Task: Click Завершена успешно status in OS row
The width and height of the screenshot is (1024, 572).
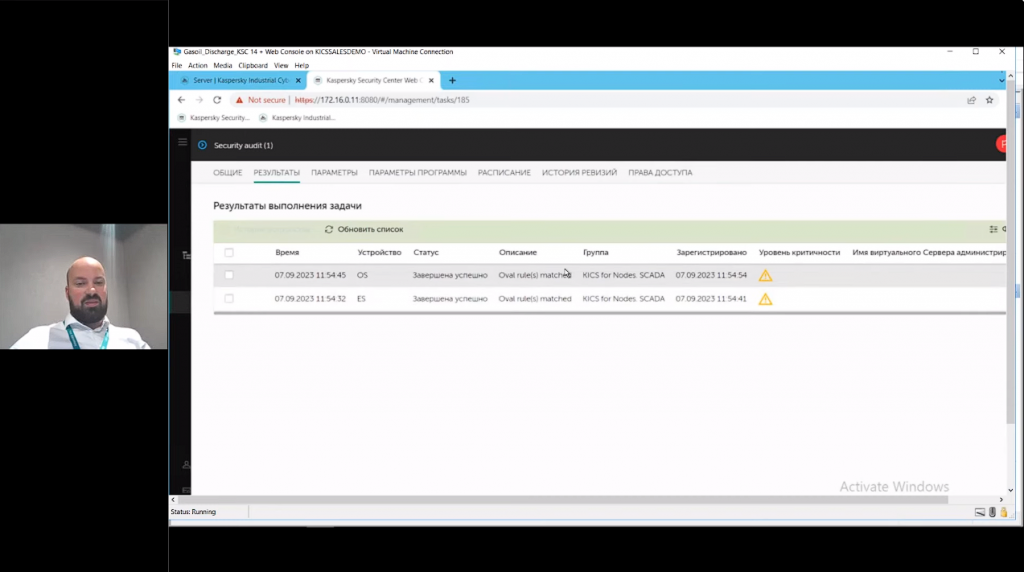Action: coord(450,275)
